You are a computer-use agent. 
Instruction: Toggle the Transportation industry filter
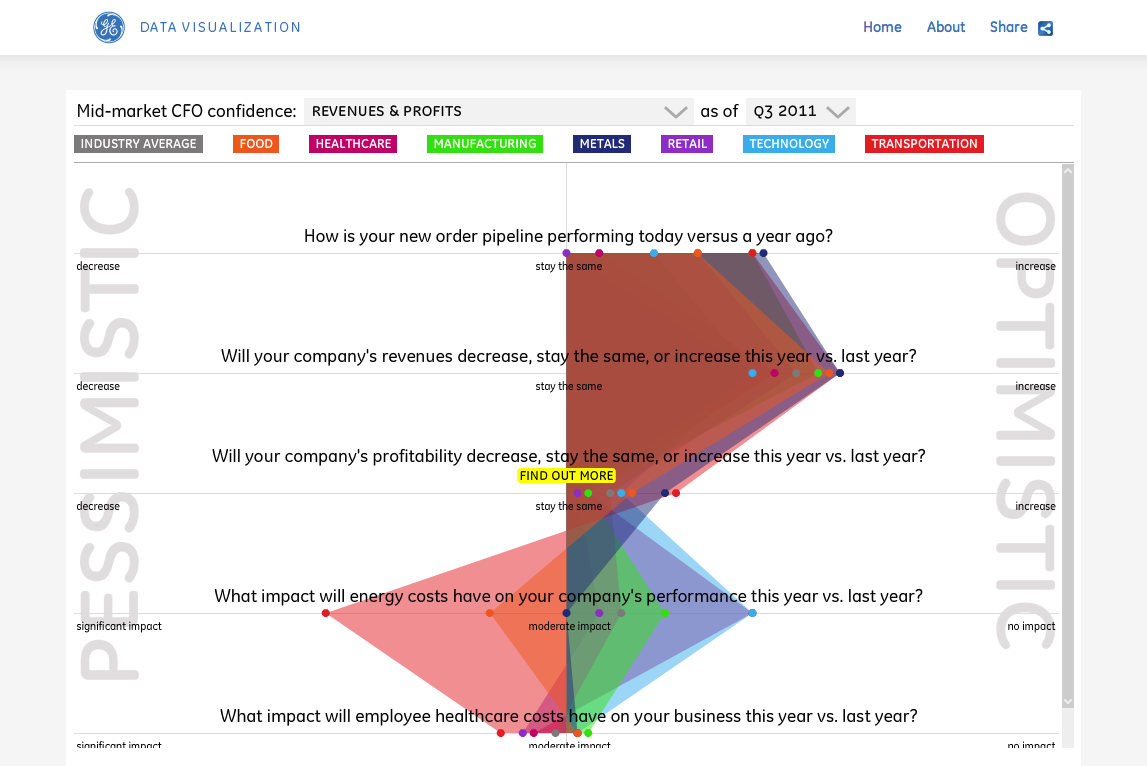[924, 144]
